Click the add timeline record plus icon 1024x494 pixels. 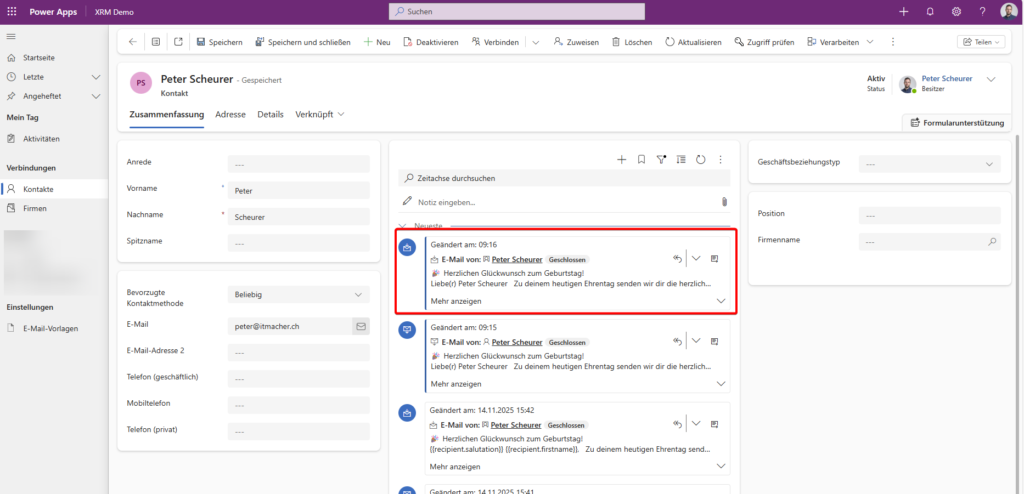click(x=621, y=159)
